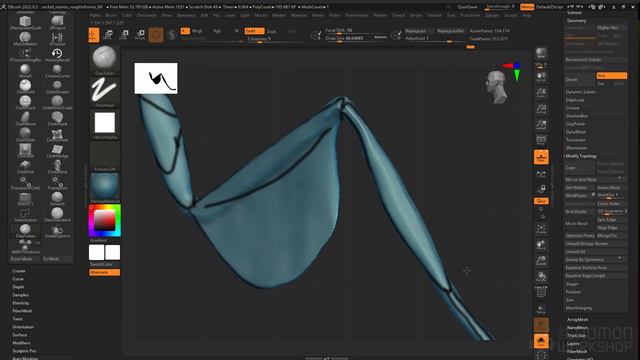
Task: Select the CreaseCurve brush
Action: coord(57,71)
